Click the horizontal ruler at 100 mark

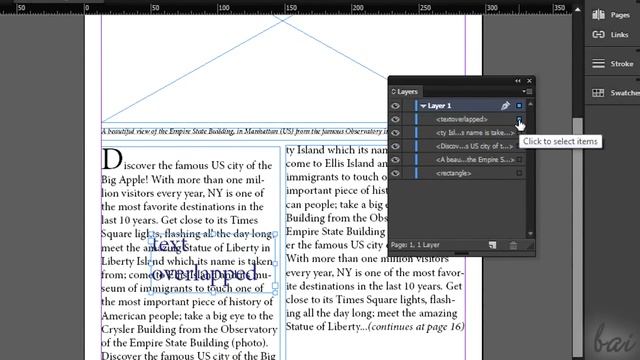click(x=223, y=8)
